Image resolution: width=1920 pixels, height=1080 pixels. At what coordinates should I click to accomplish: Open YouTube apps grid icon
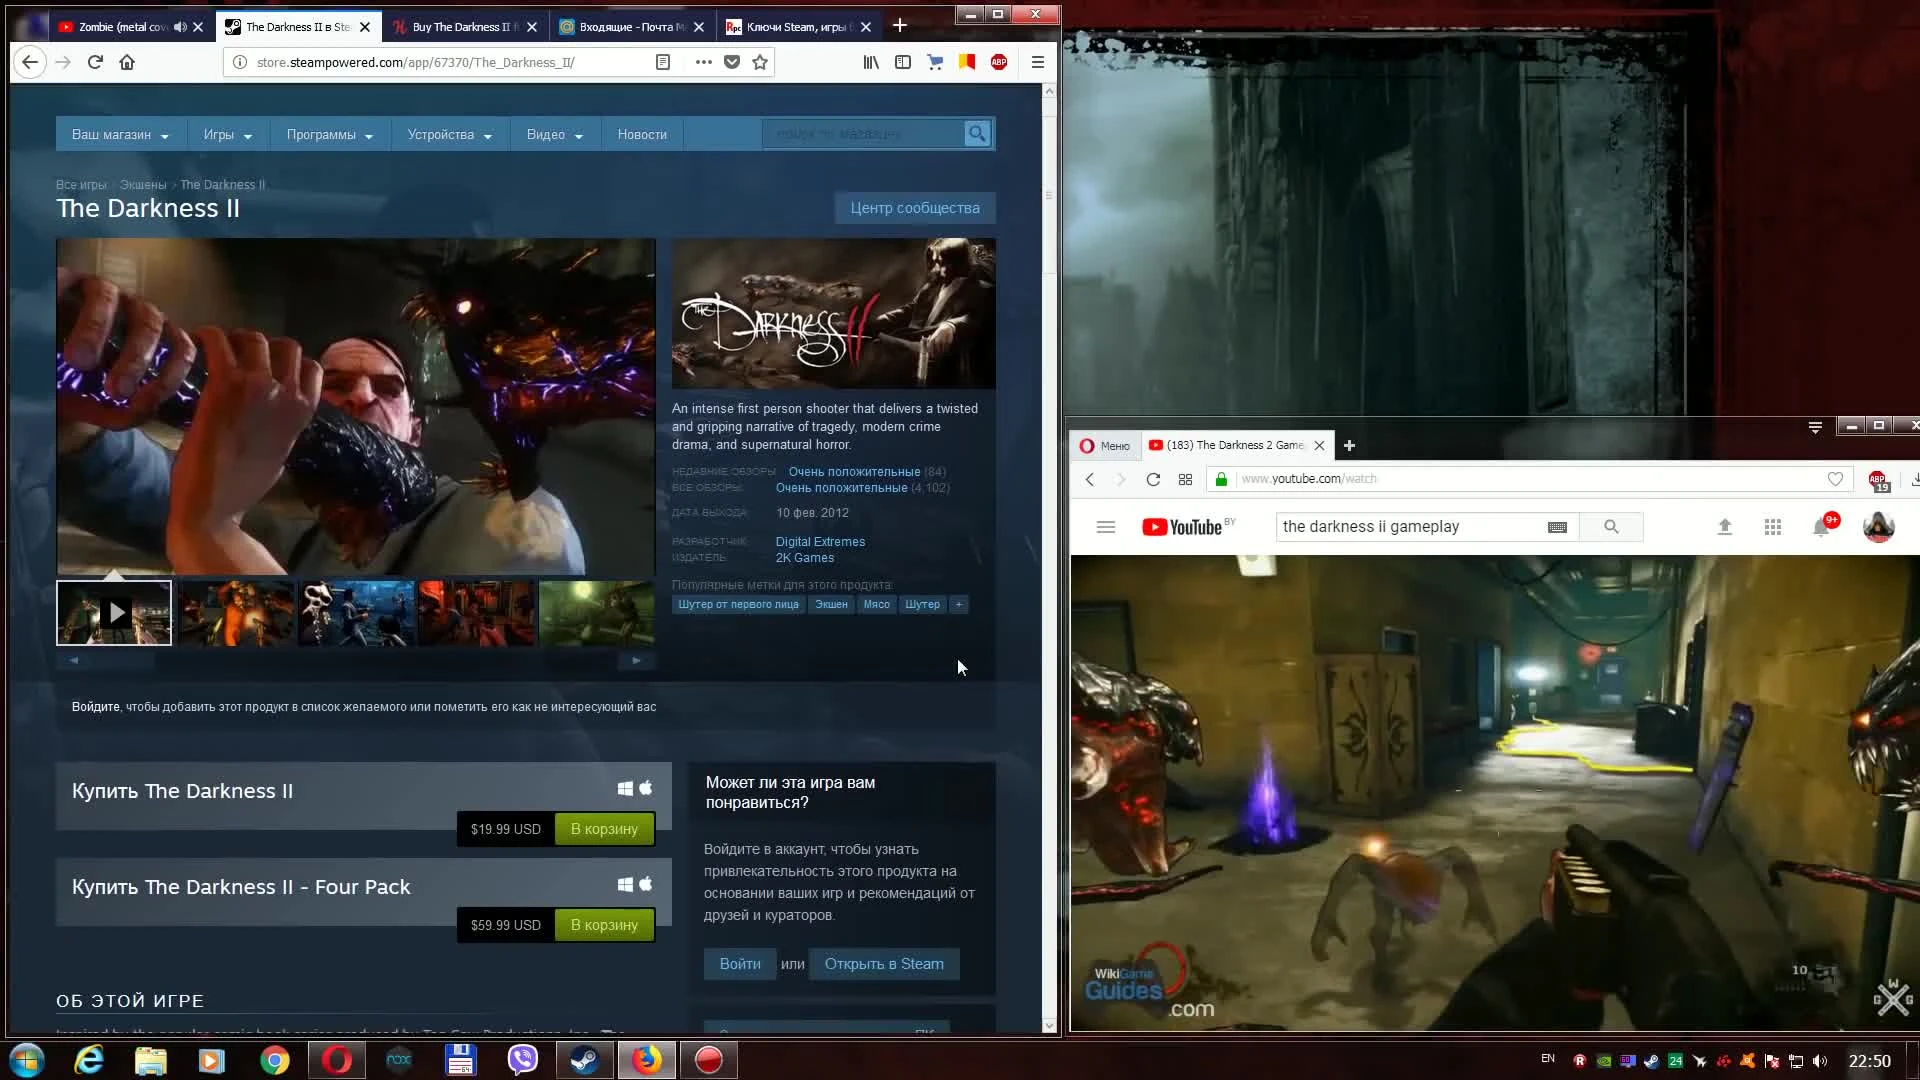click(x=1772, y=527)
